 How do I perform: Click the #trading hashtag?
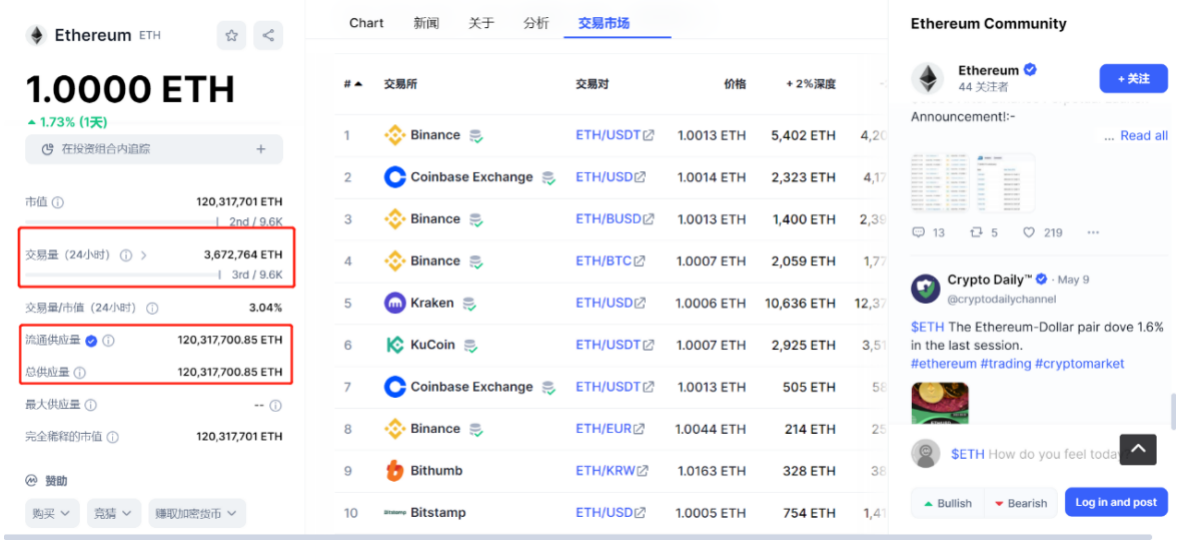click(x=1005, y=364)
